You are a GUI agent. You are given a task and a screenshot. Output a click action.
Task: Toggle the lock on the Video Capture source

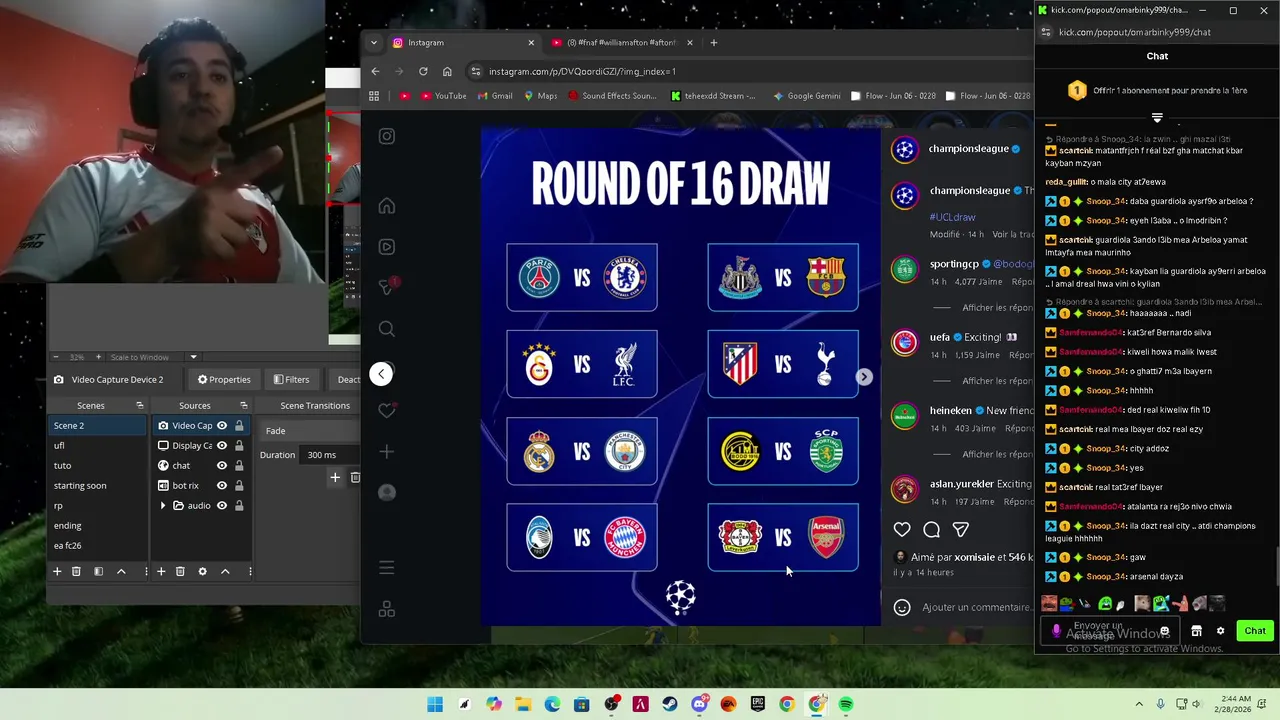239,426
